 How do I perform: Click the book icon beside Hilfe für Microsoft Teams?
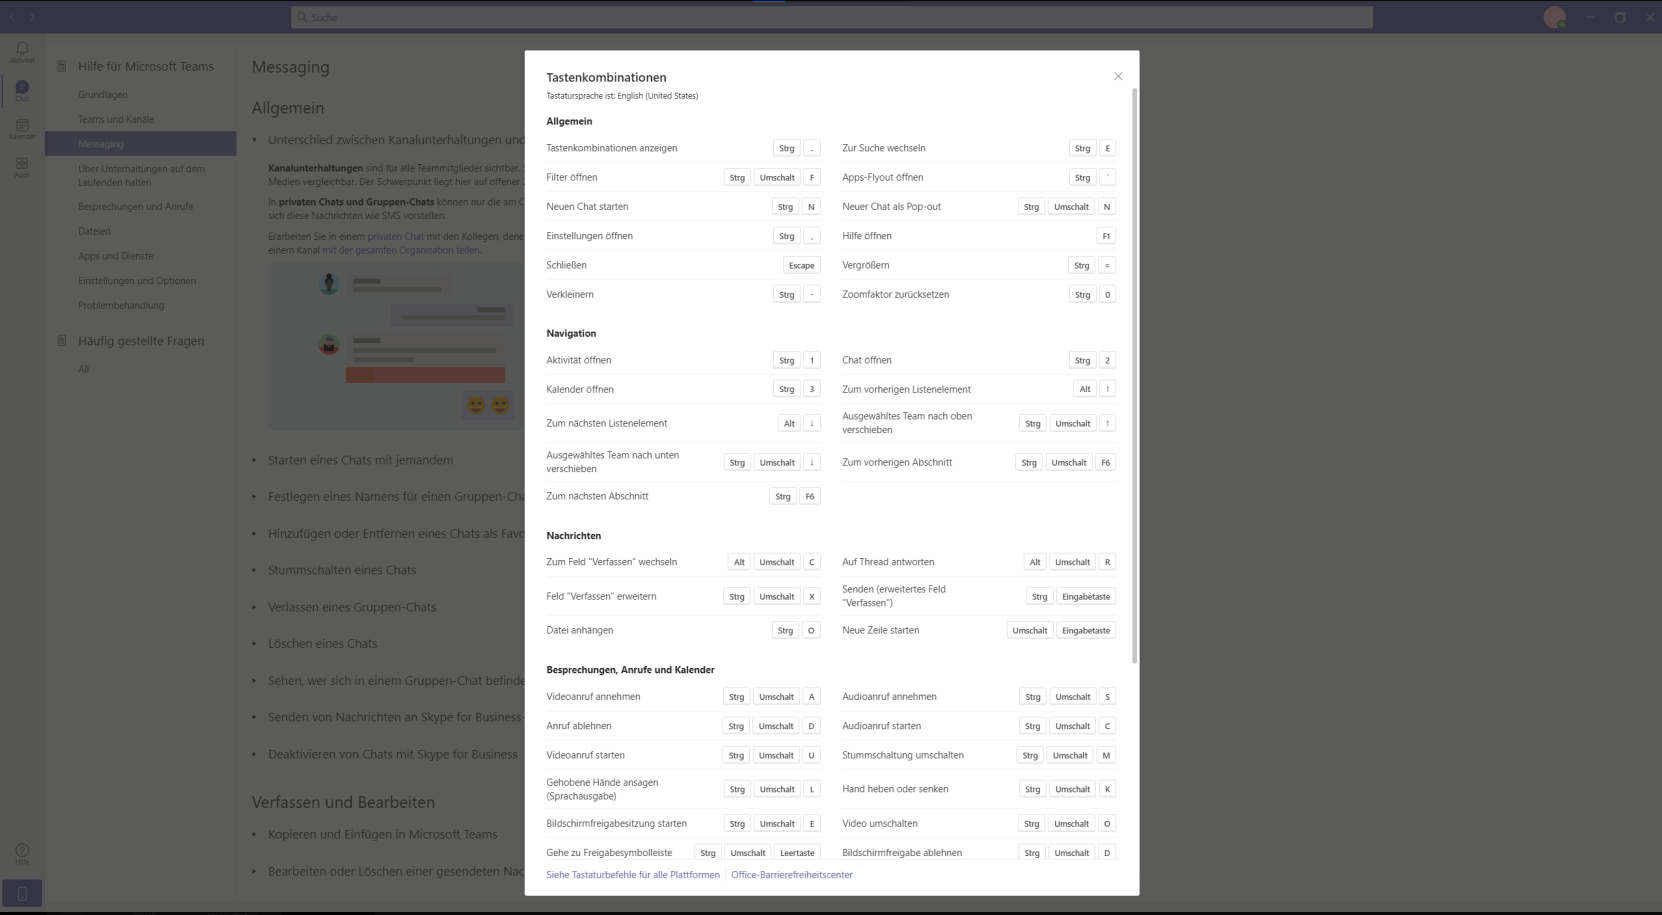[x=61, y=66]
